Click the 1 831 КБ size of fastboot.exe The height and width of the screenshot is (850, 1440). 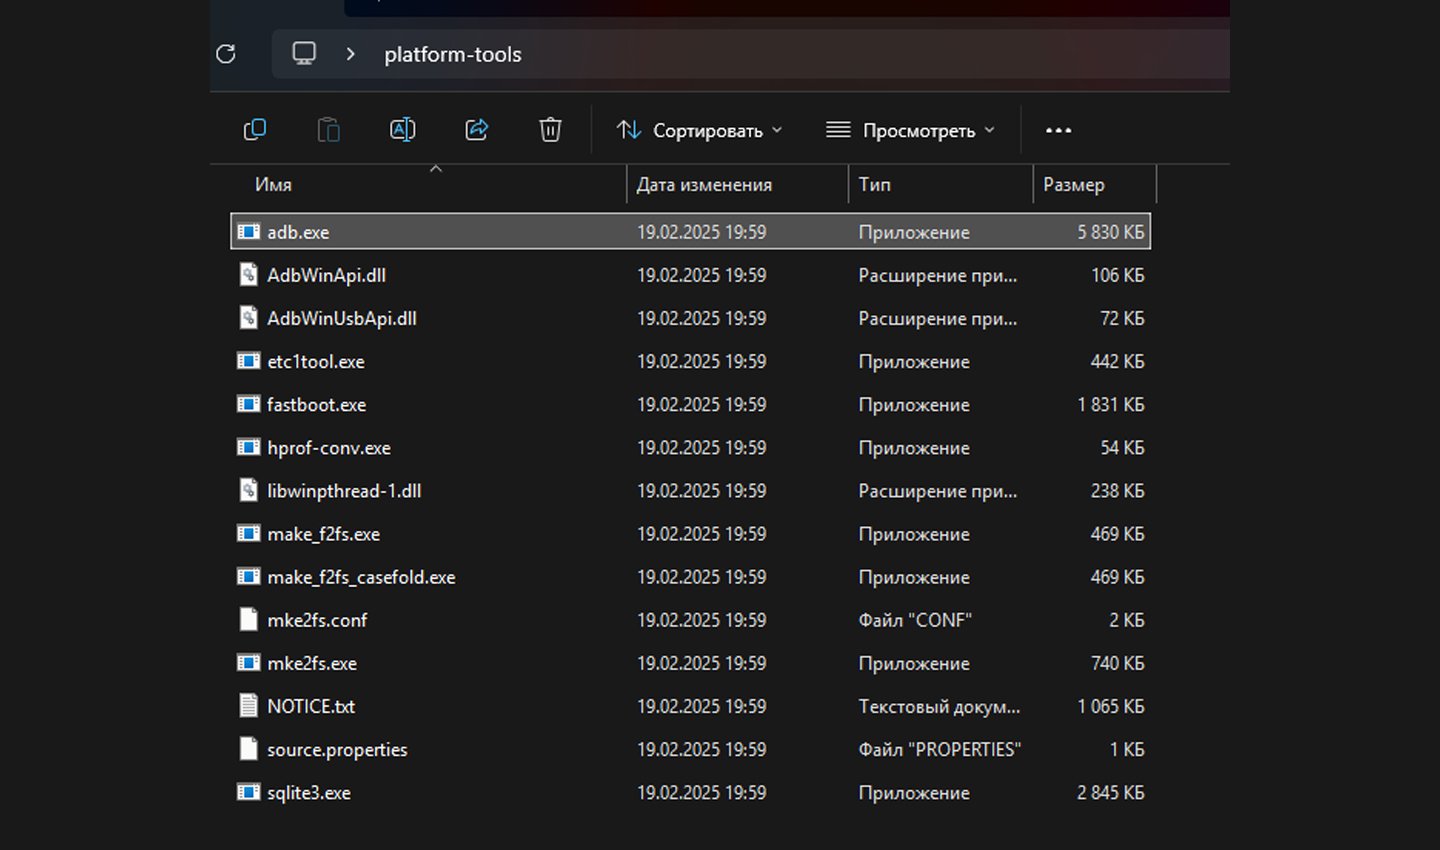pos(1111,404)
